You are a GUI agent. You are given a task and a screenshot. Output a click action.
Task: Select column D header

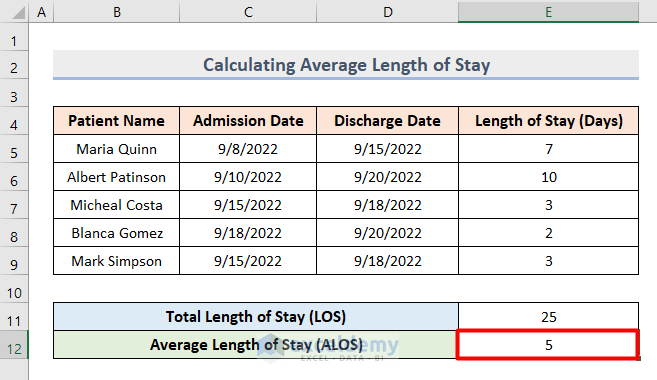click(x=388, y=12)
